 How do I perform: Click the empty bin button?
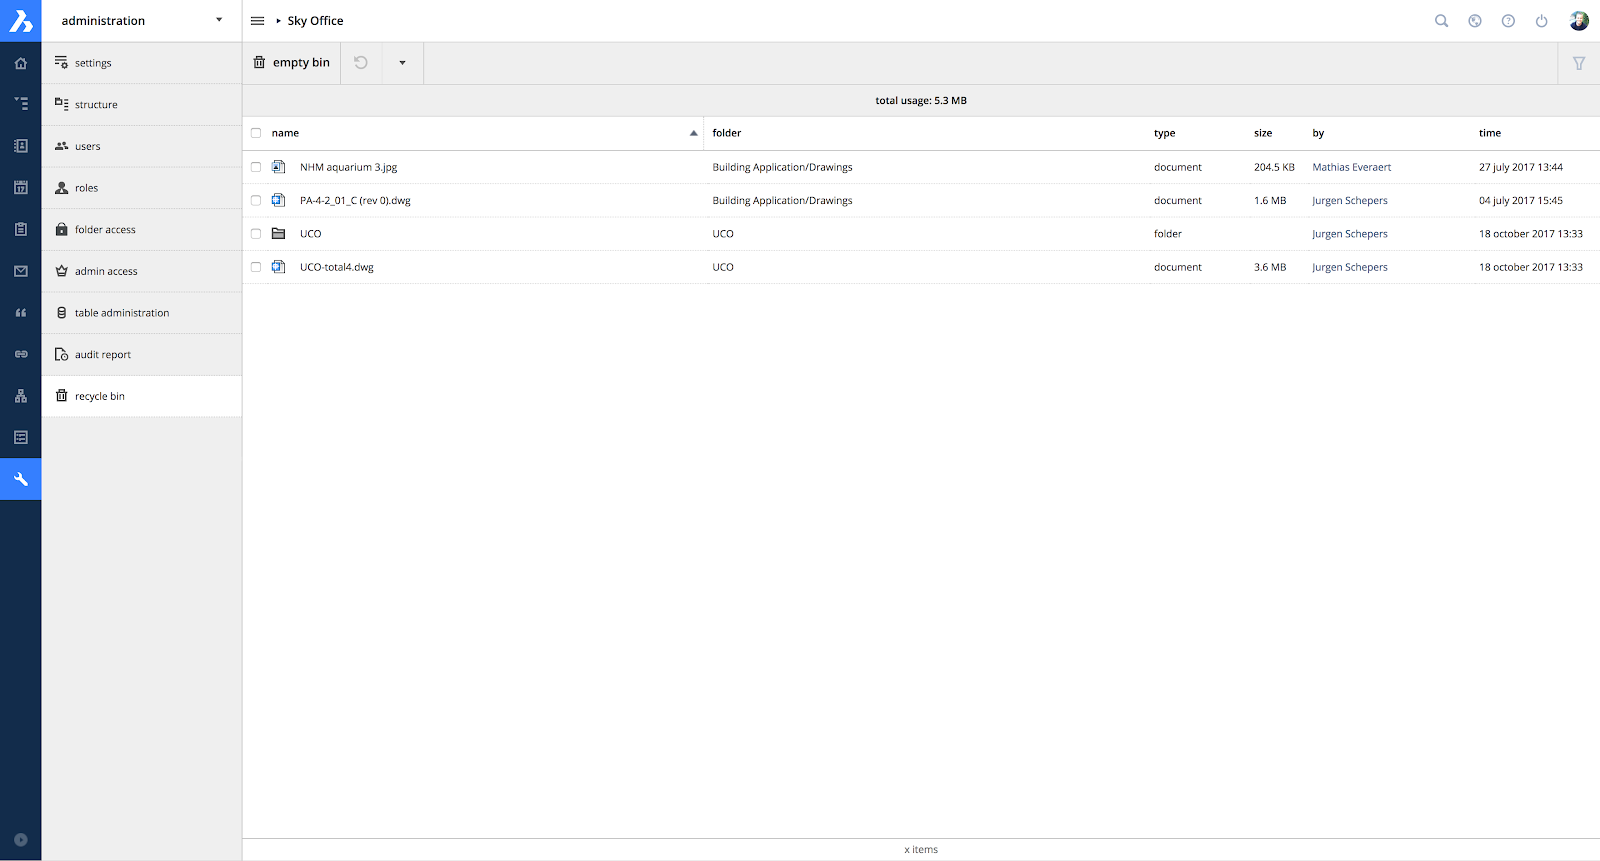(291, 63)
